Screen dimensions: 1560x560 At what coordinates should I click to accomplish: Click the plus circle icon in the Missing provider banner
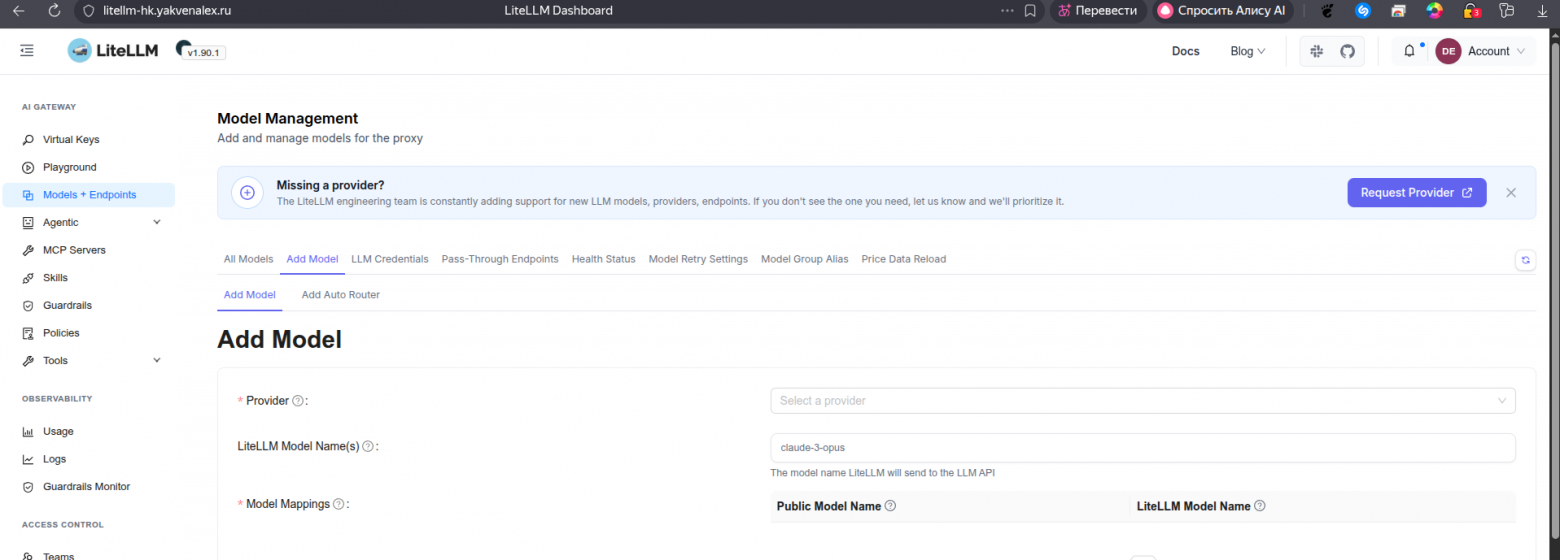[x=247, y=193]
